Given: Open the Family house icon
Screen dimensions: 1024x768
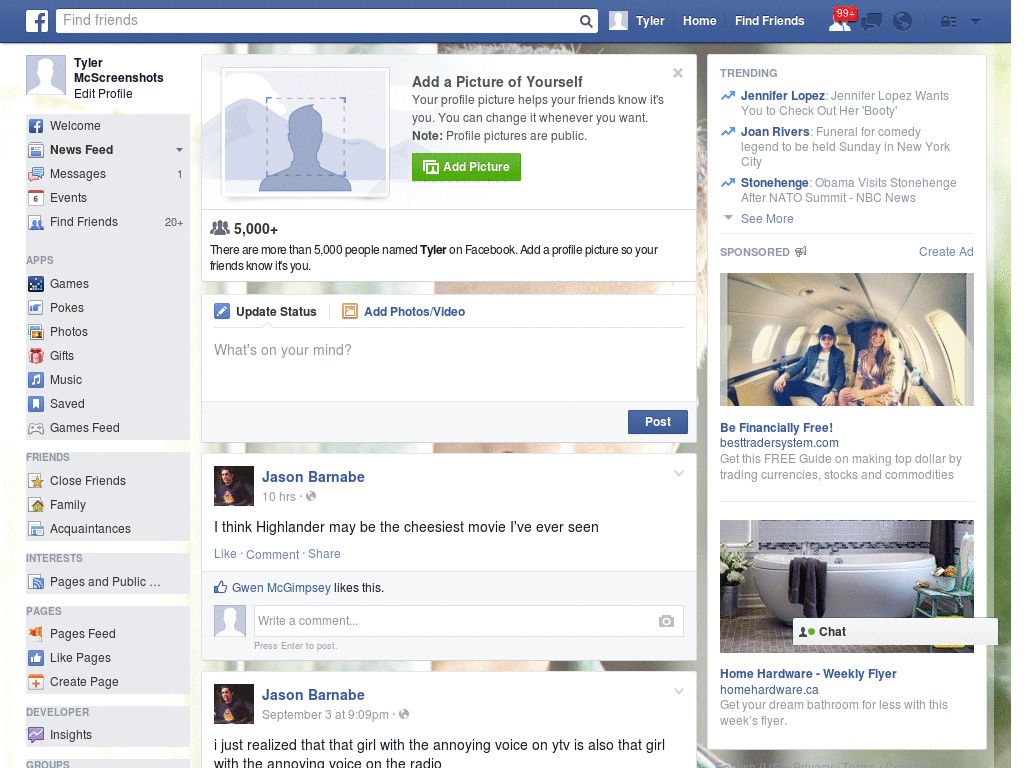Looking at the screenshot, I should point(36,505).
